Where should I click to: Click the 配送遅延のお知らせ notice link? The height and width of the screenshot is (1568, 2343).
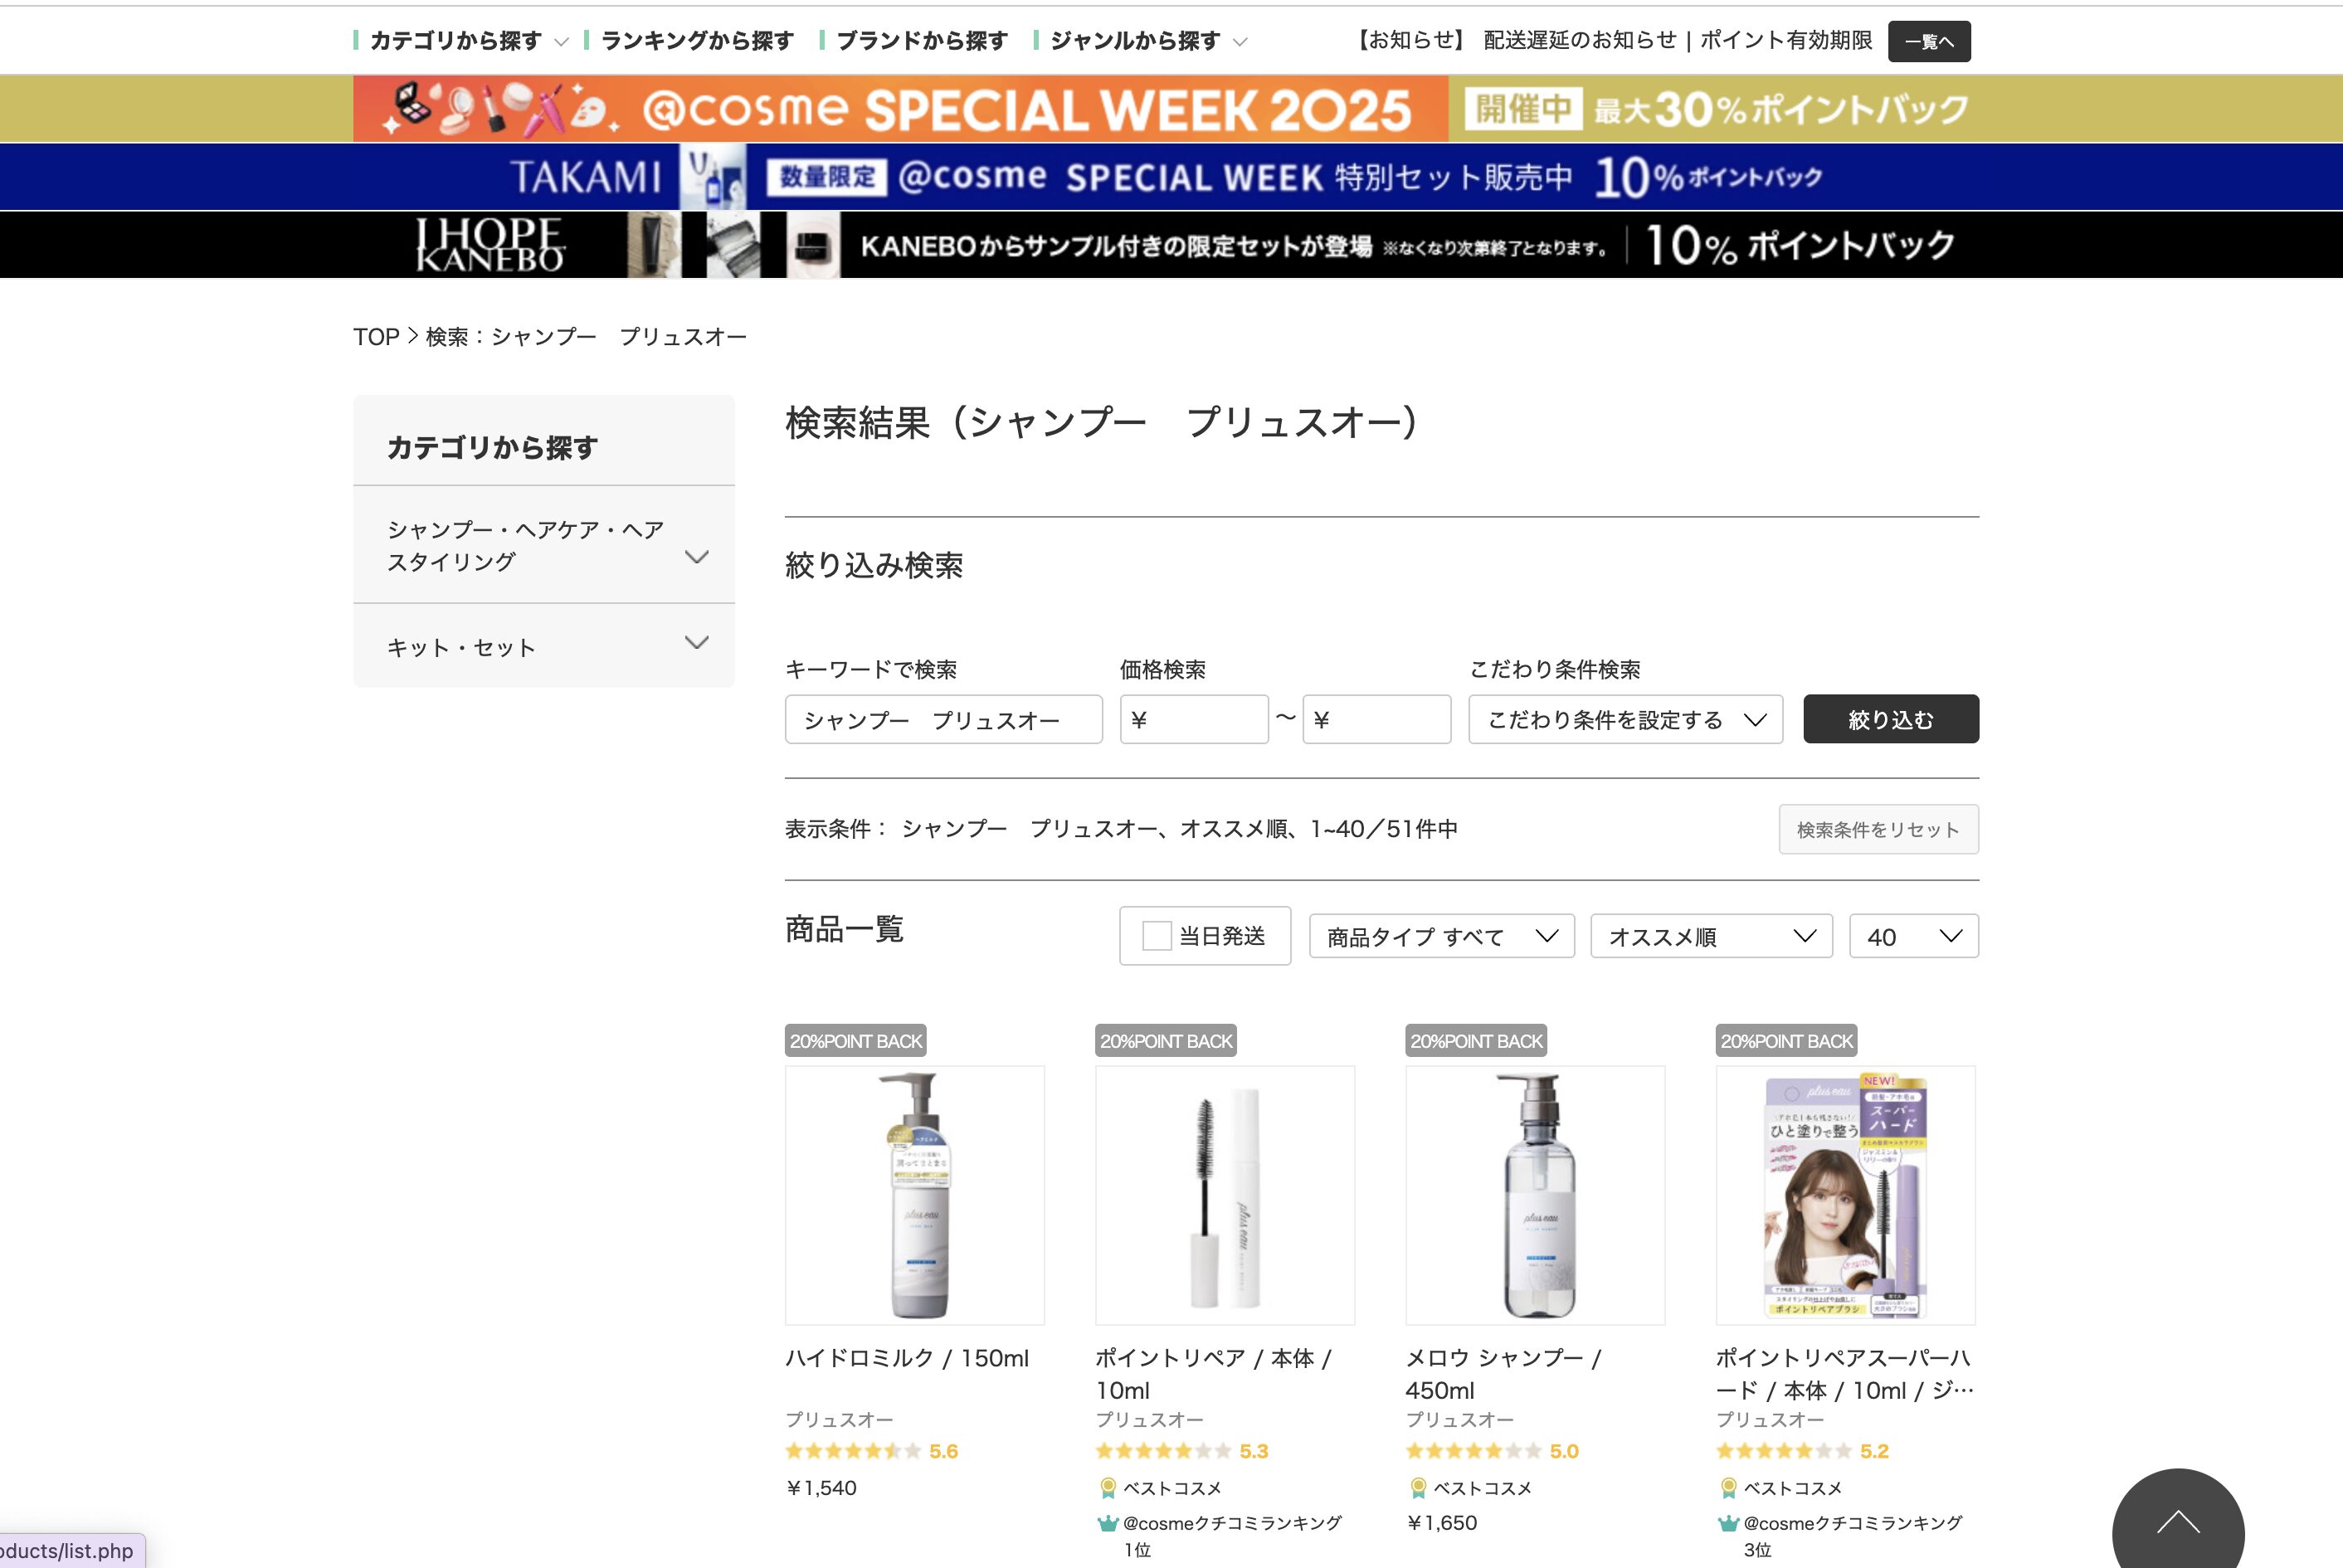pos(1580,40)
